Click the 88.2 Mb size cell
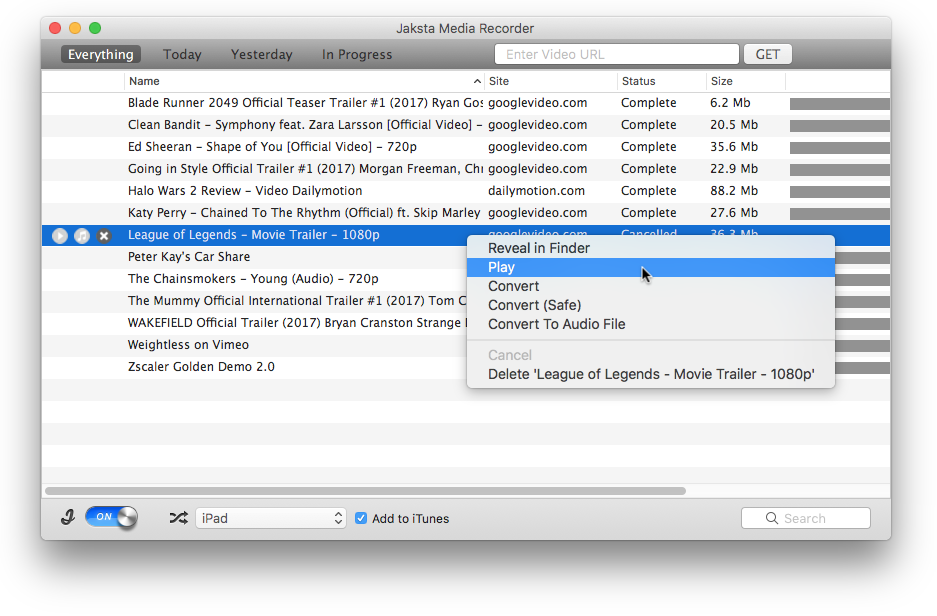This screenshot has width=937, height=616. 734,191
